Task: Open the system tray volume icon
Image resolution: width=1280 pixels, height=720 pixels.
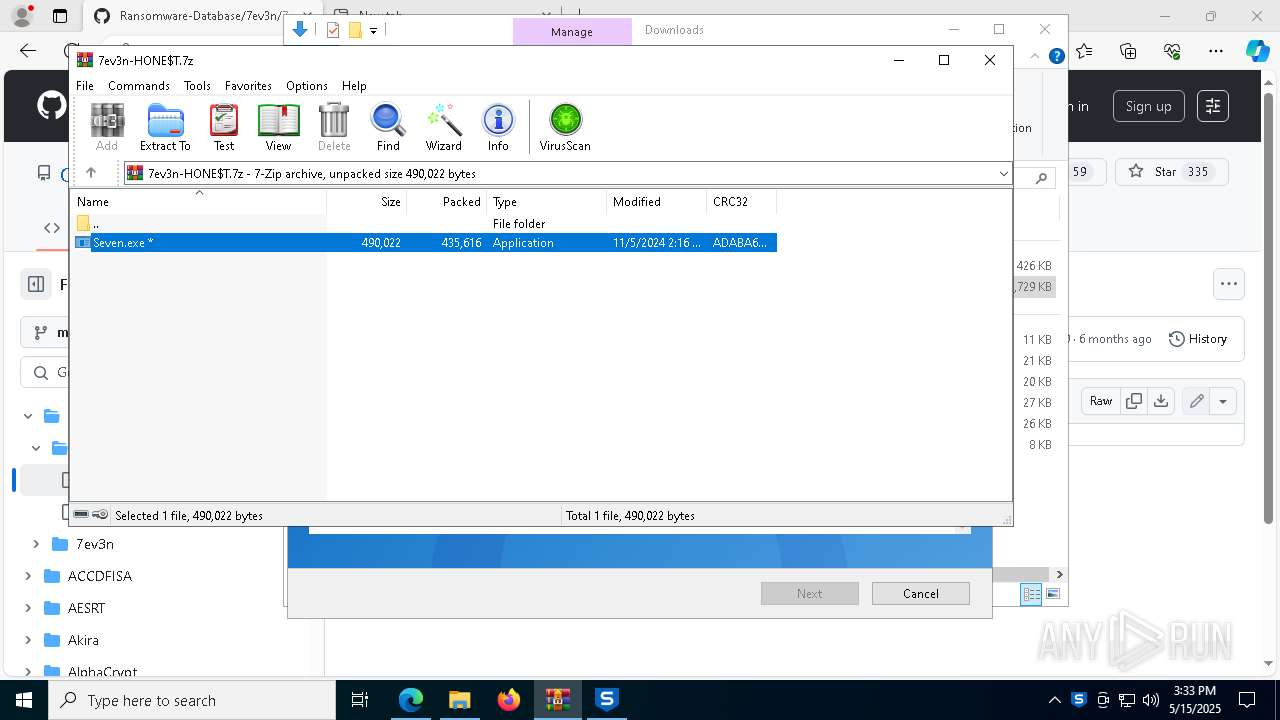Action: 1150,700
